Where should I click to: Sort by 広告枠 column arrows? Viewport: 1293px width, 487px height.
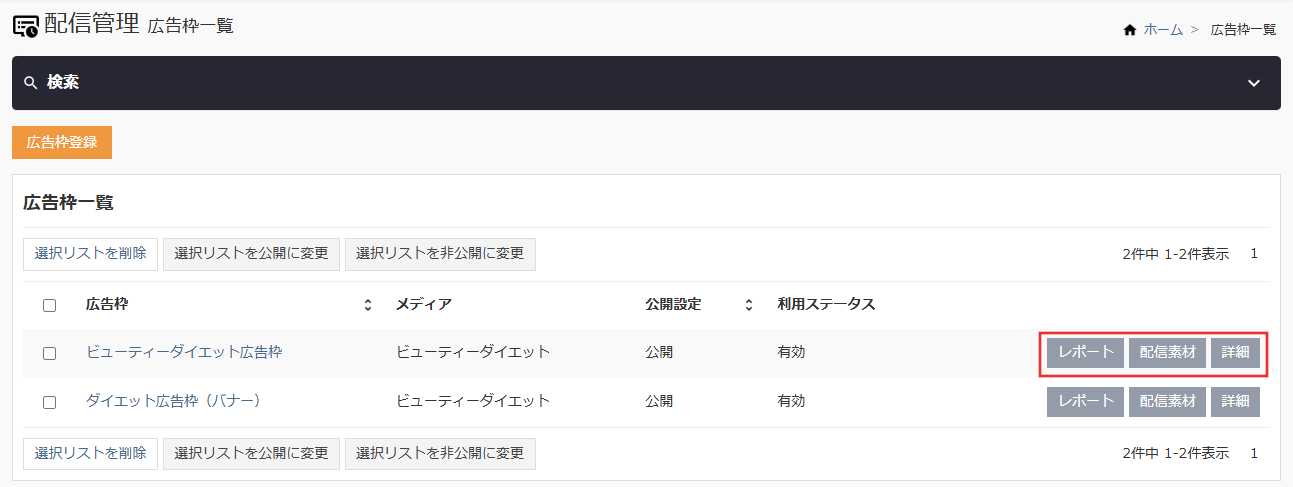pos(367,305)
